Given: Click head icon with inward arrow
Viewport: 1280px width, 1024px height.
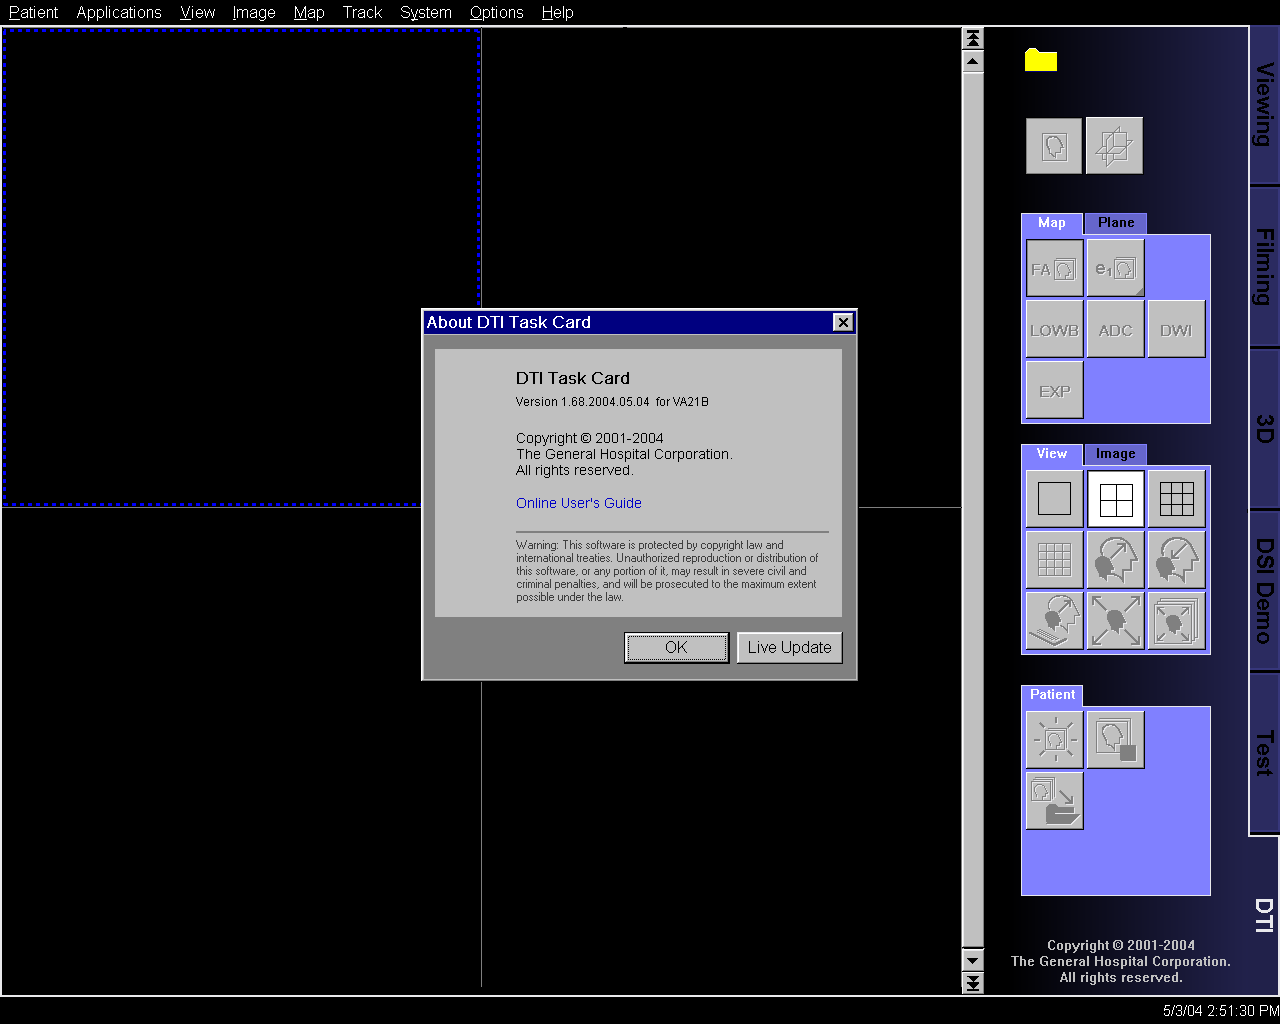Looking at the screenshot, I should tap(1176, 559).
